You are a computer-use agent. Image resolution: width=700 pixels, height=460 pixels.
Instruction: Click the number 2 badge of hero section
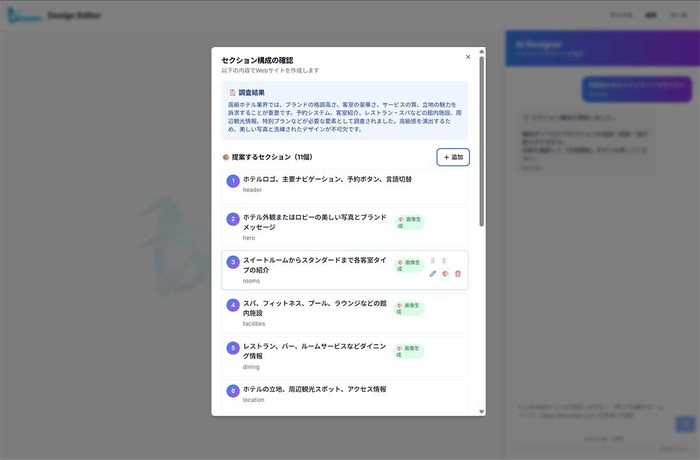233,218
